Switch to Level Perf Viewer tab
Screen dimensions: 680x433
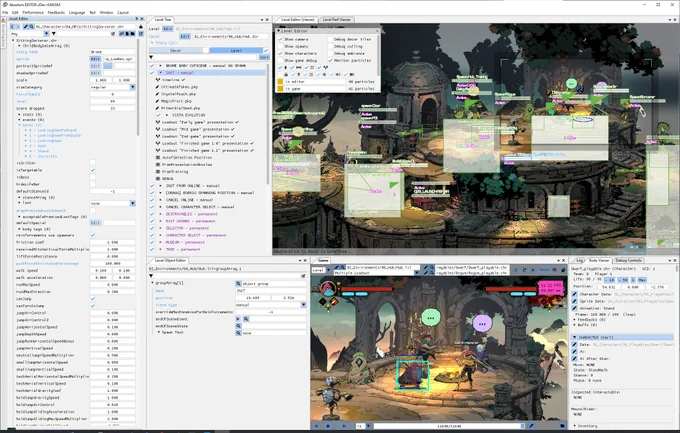pos(337,20)
